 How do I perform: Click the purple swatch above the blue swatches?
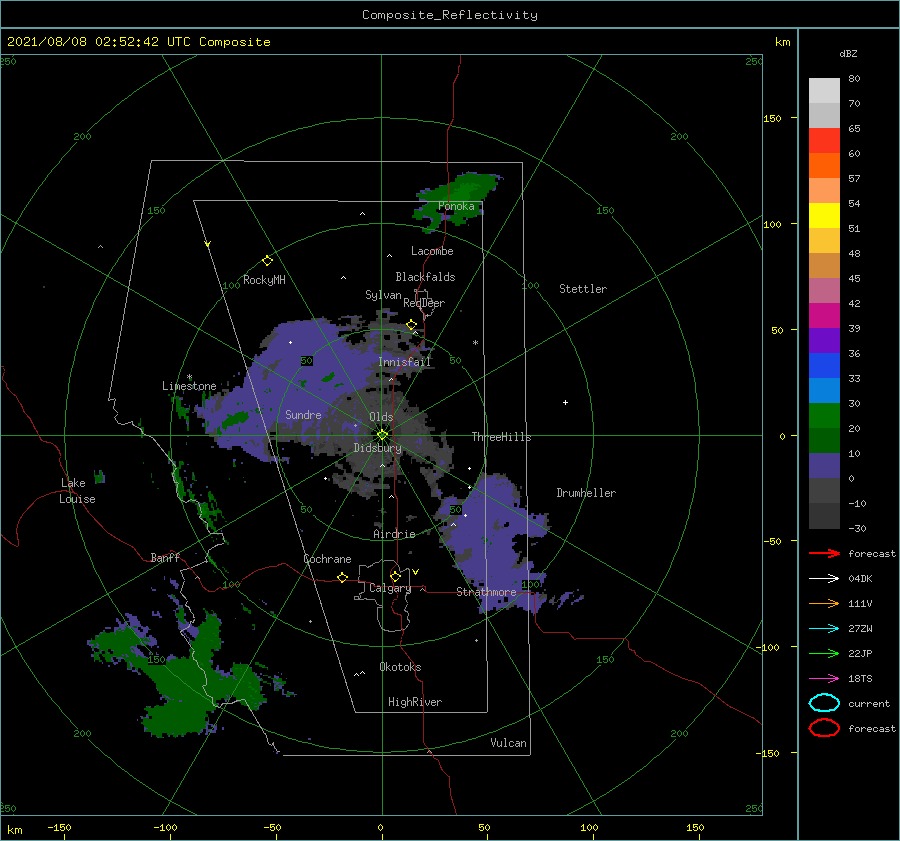(x=824, y=340)
